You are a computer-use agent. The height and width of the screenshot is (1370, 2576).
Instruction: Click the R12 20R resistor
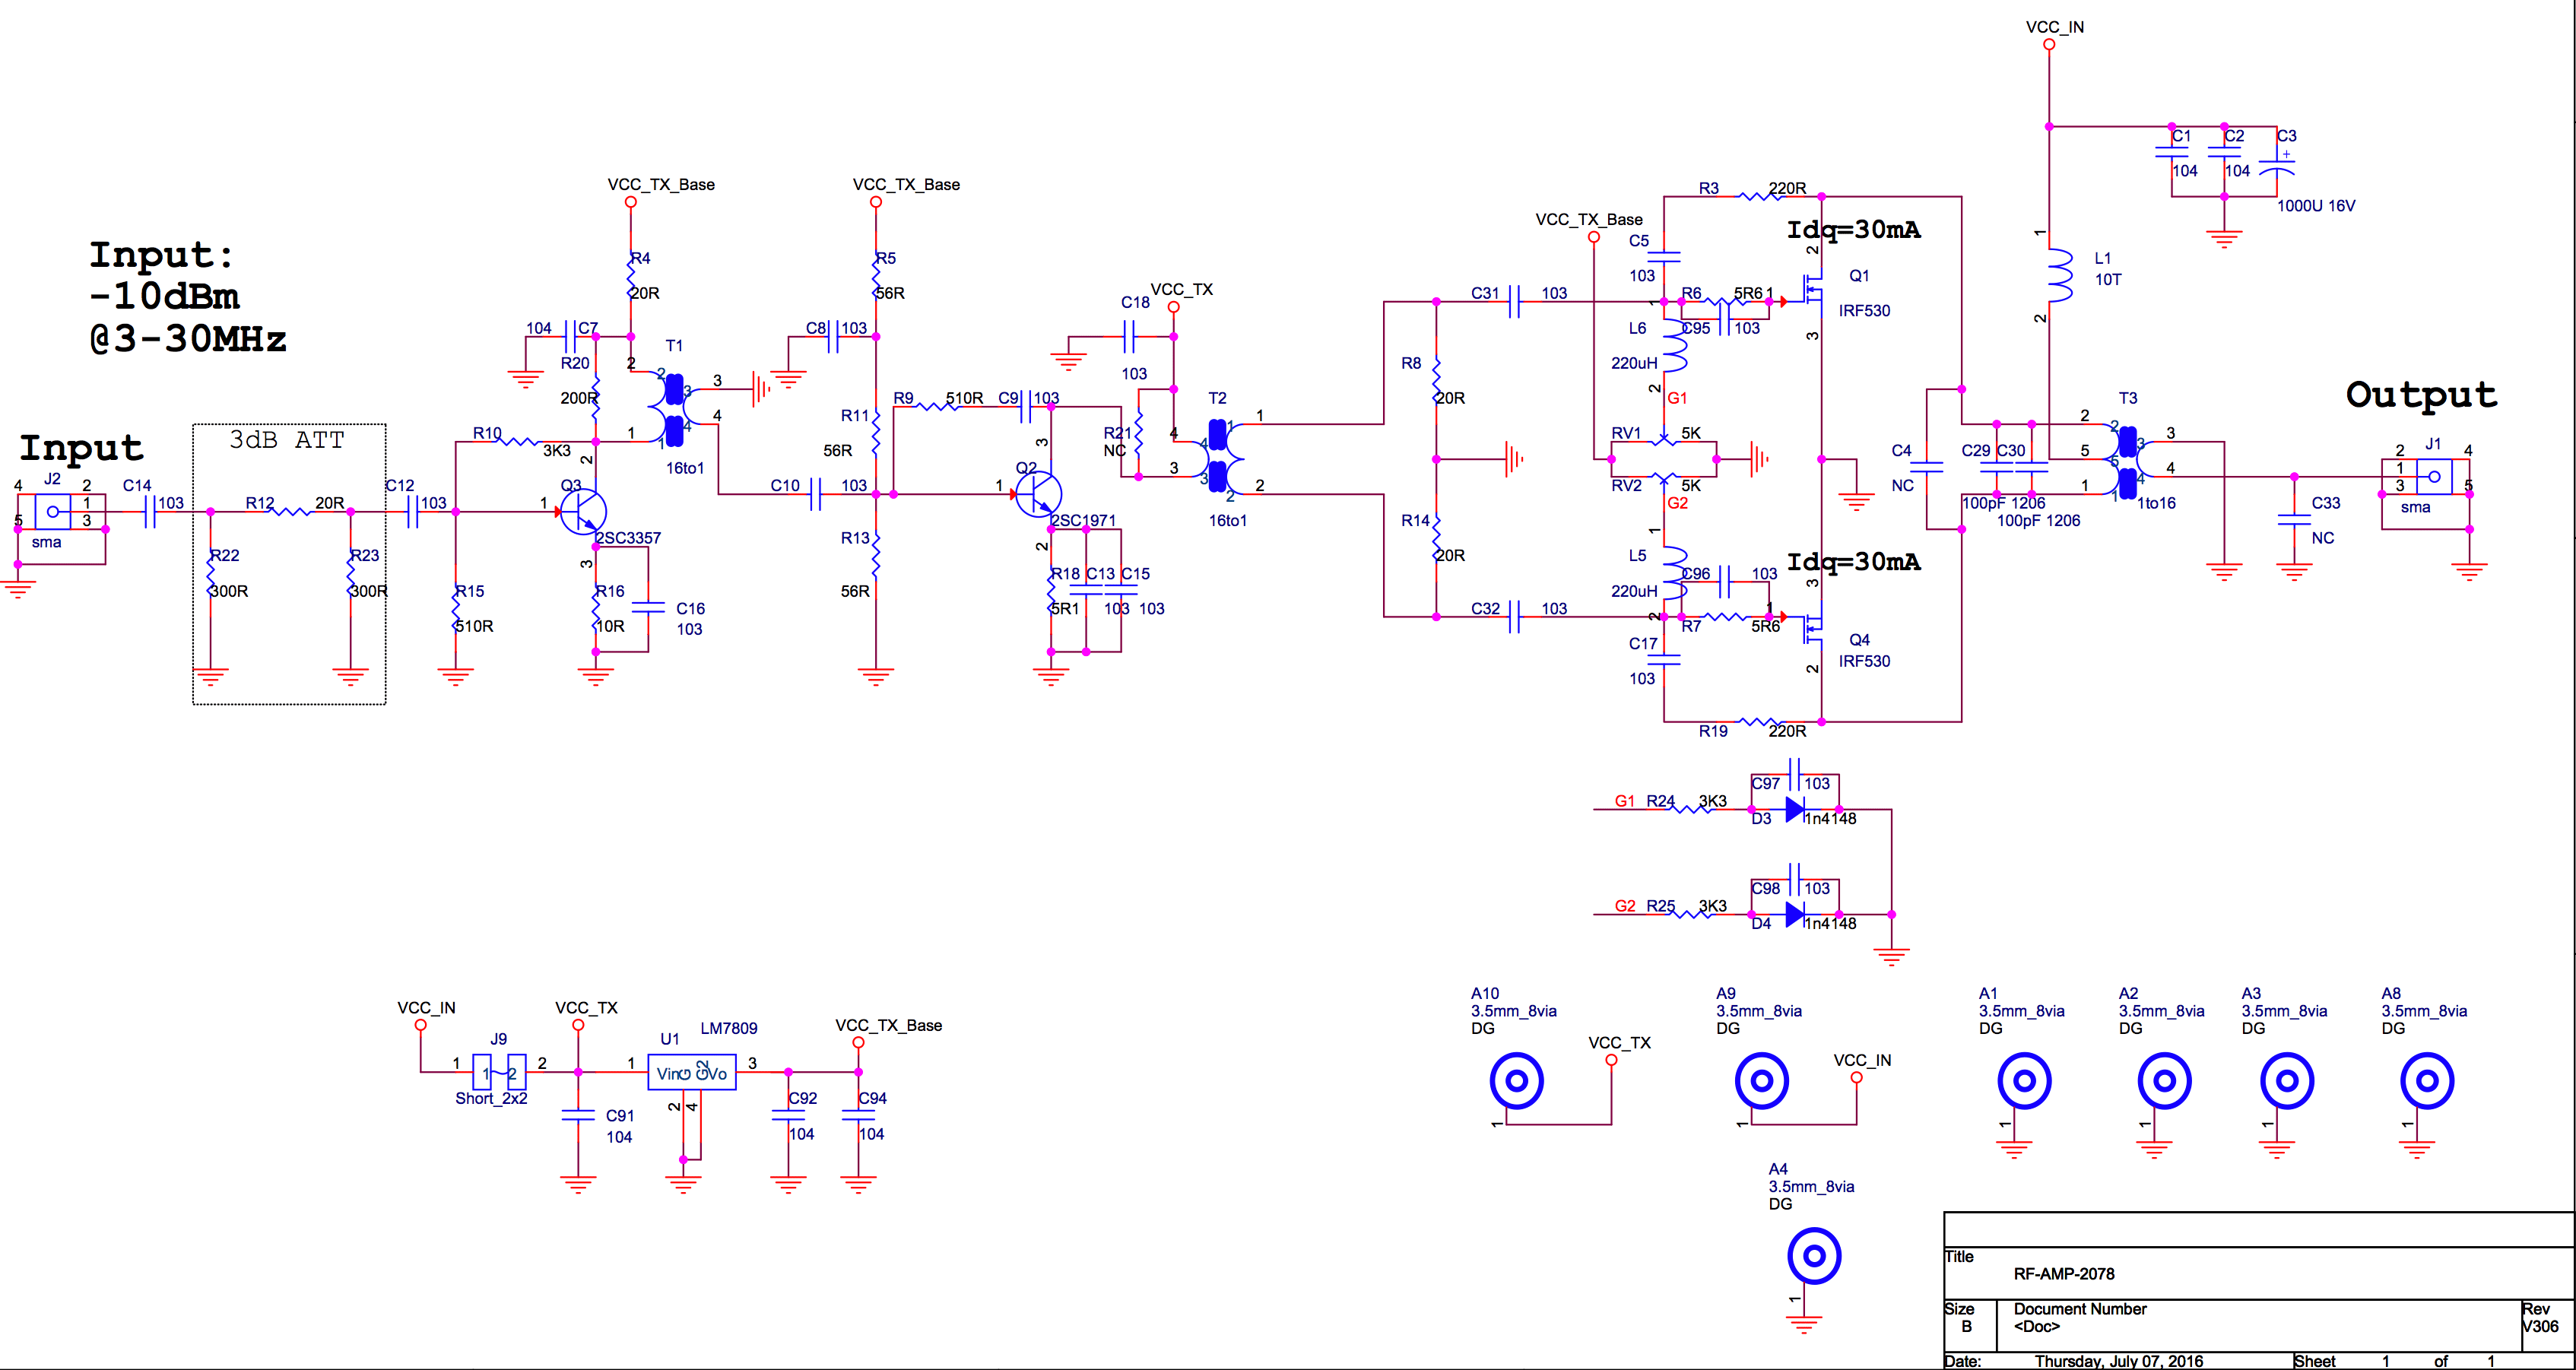[292, 511]
